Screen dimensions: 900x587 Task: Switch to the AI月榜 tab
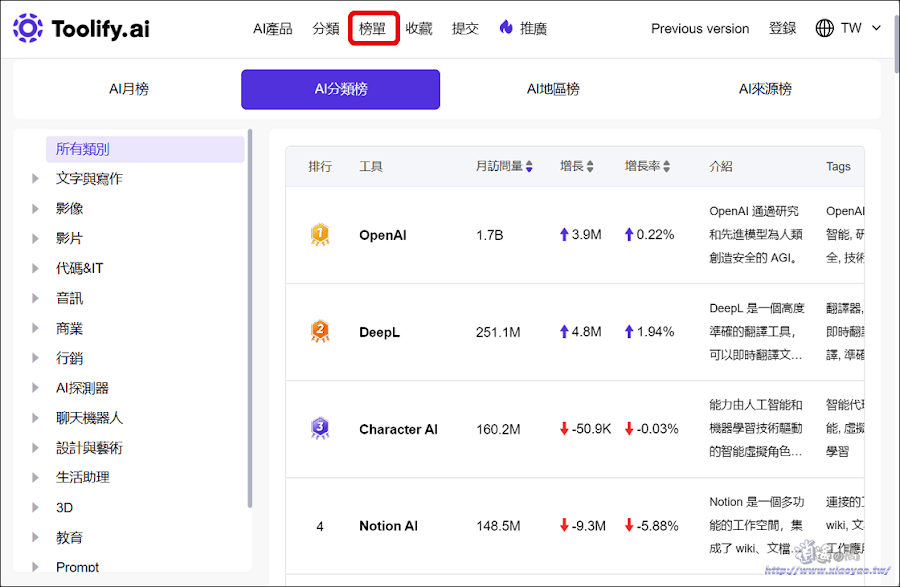pyautogui.click(x=129, y=89)
